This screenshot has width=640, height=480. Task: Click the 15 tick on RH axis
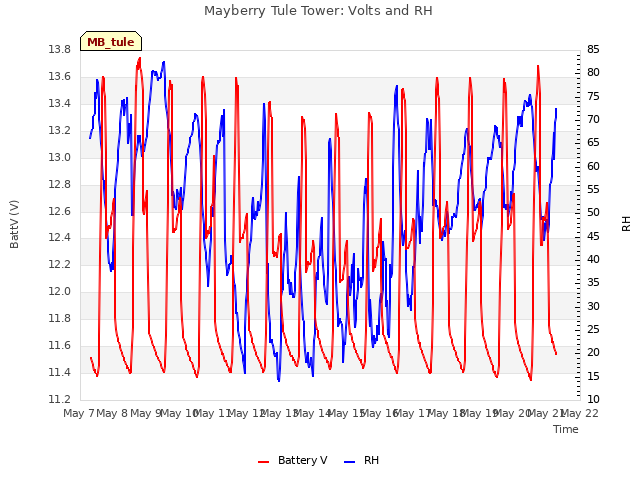tap(593, 376)
